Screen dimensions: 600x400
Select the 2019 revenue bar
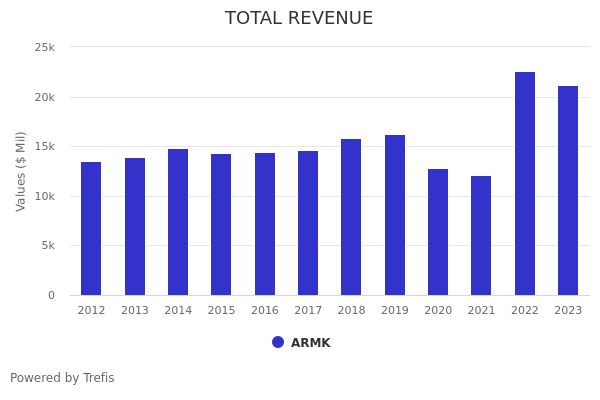(x=395, y=215)
